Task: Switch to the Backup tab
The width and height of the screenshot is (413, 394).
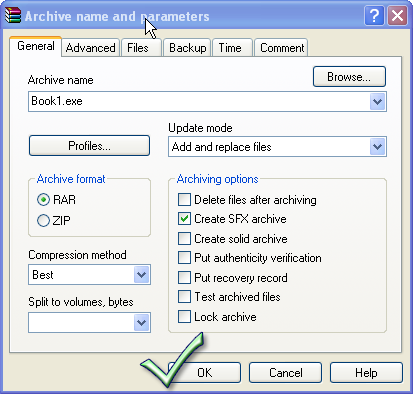Action: point(187,48)
